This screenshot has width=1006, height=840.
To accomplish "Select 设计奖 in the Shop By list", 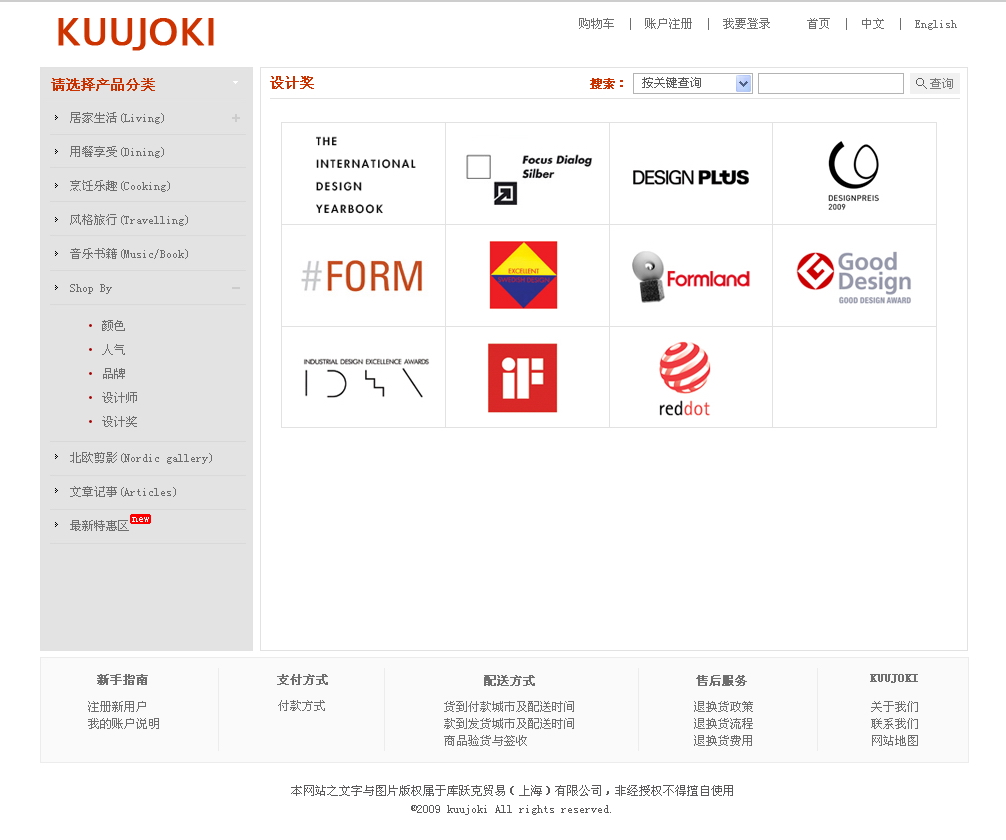I will [x=119, y=422].
